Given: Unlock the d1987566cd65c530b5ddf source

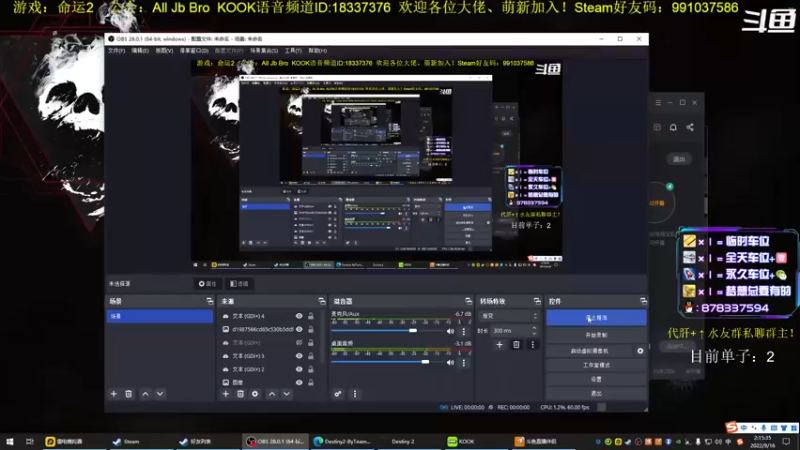Looking at the screenshot, I should pyautogui.click(x=311, y=330).
